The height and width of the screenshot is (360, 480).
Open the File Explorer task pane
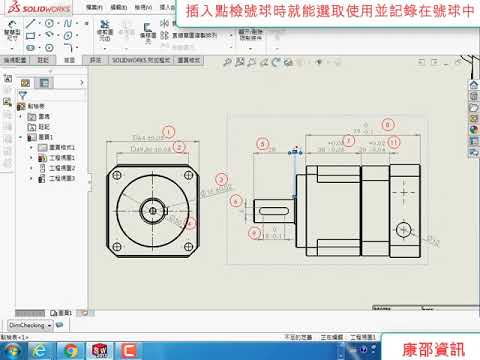pos(474,108)
